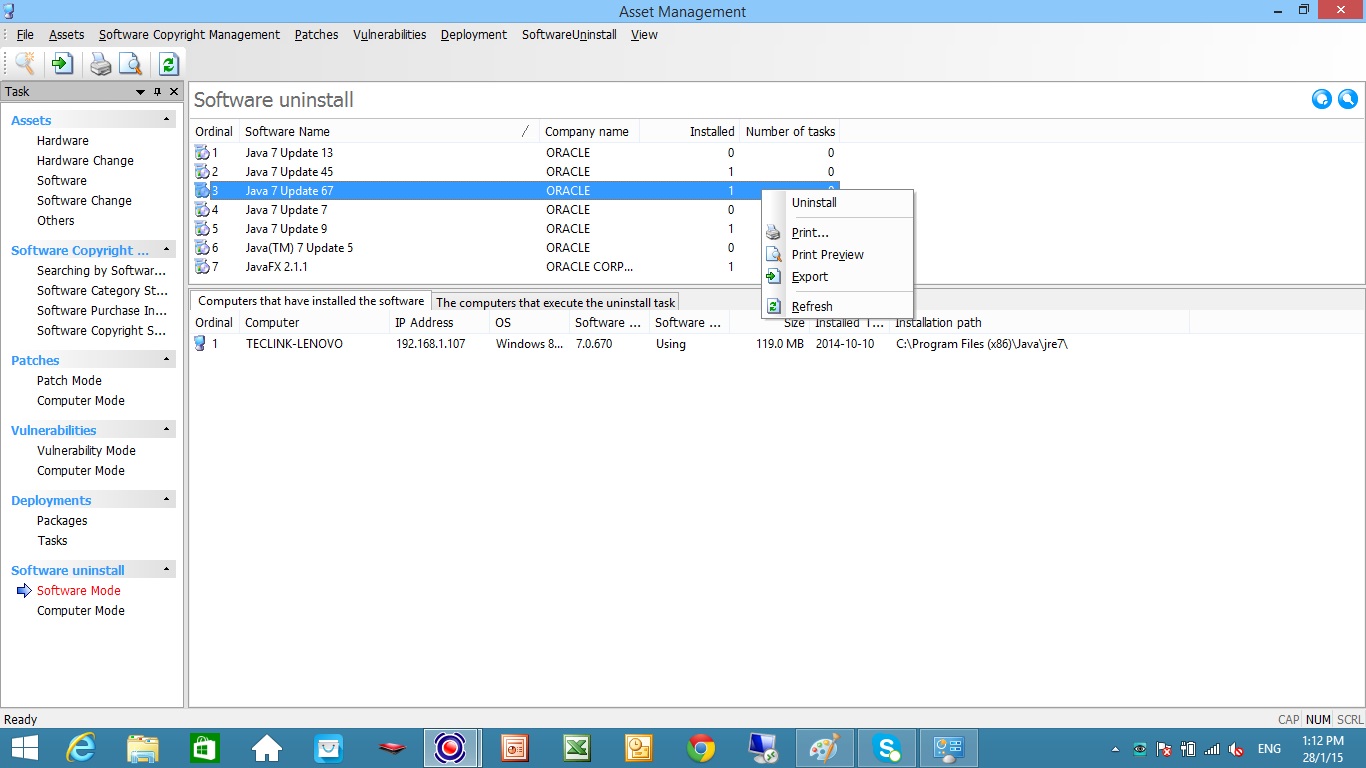This screenshot has width=1366, height=768.
Task: Choose Uninstall from the context menu
Action: pos(838,202)
